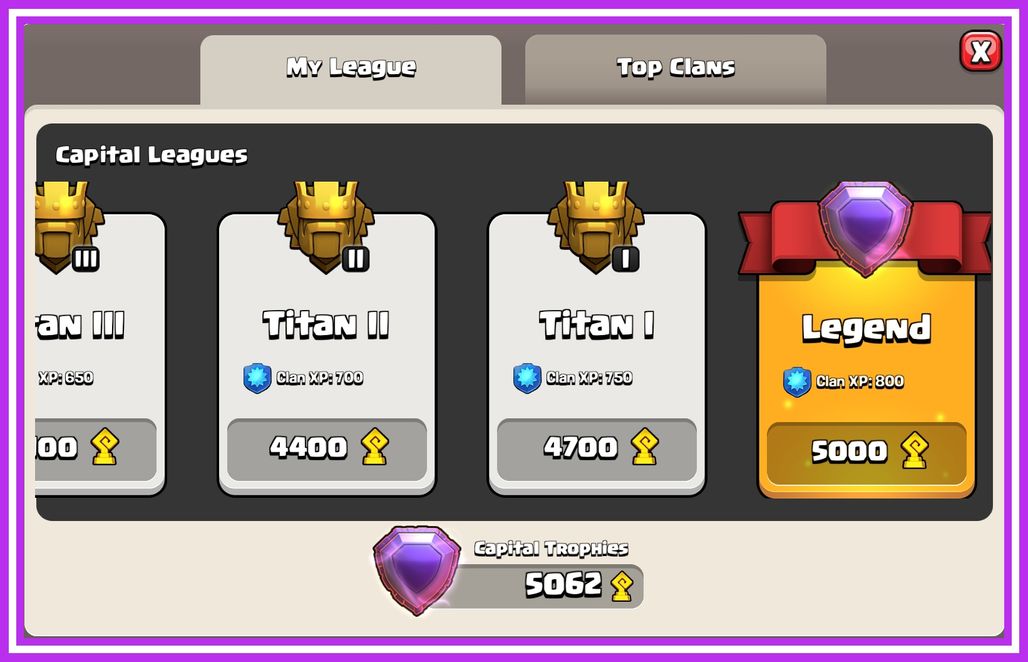Image resolution: width=1028 pixels, height=662 pixels.
Task: Open the Top Clans tab
Action: [675, 70]
